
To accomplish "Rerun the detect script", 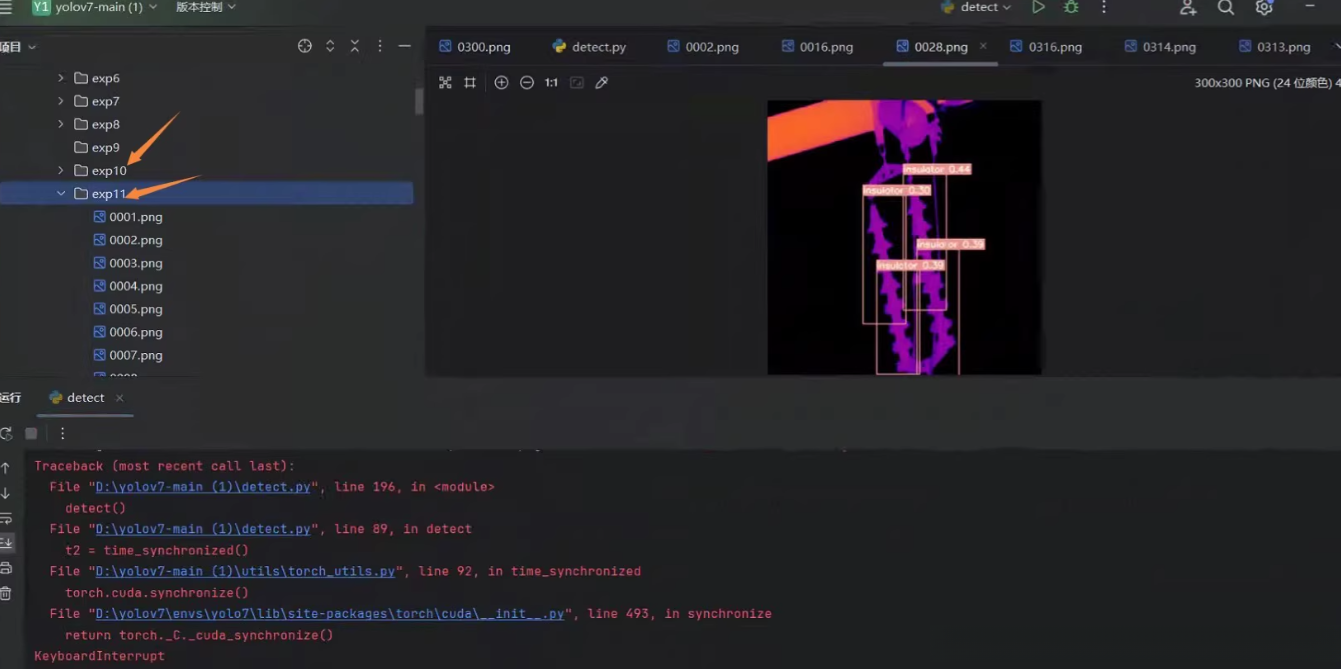I will tap(6, 433).
